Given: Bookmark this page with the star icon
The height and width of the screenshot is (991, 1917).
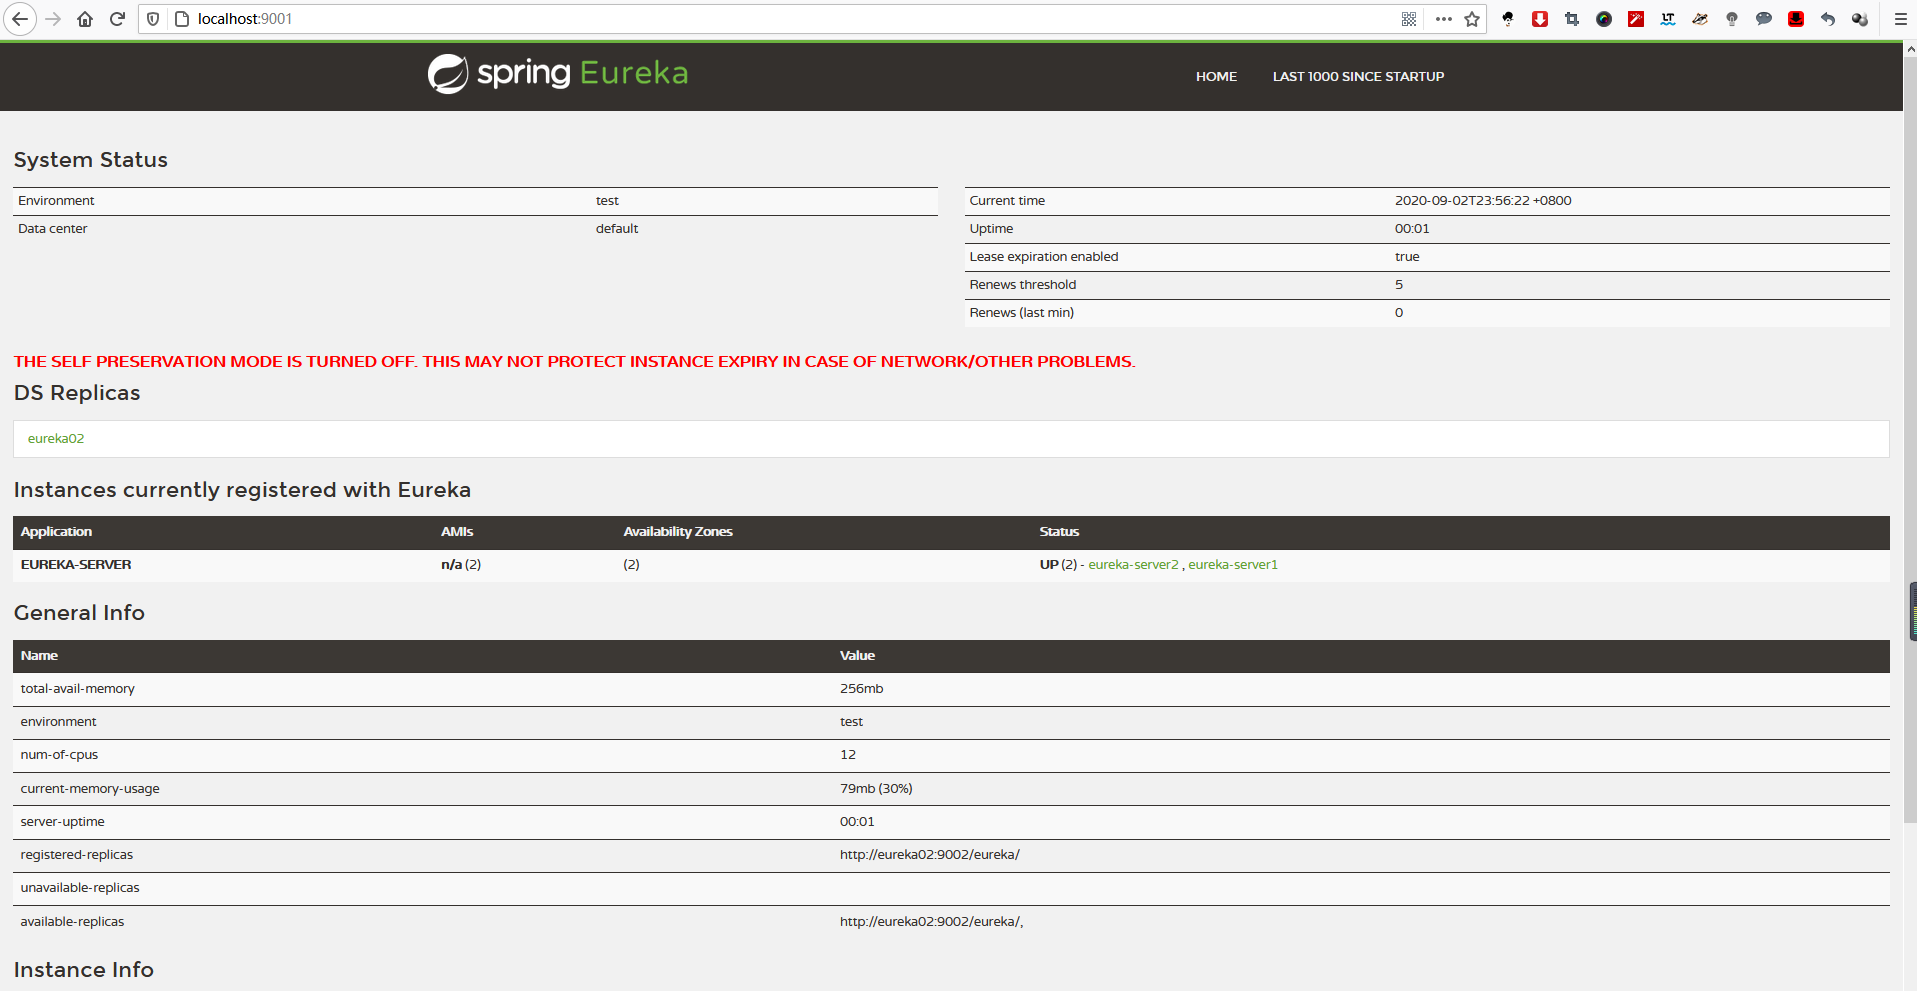Looking at the screenshot, I should coord(1472,19).
